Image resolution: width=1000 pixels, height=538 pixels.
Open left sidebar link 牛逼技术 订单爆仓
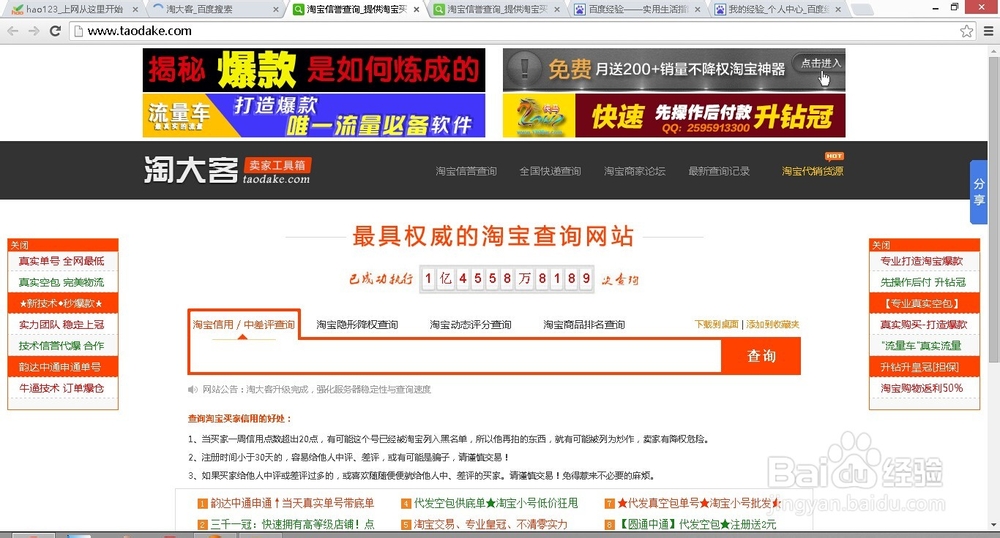(62, 388)
